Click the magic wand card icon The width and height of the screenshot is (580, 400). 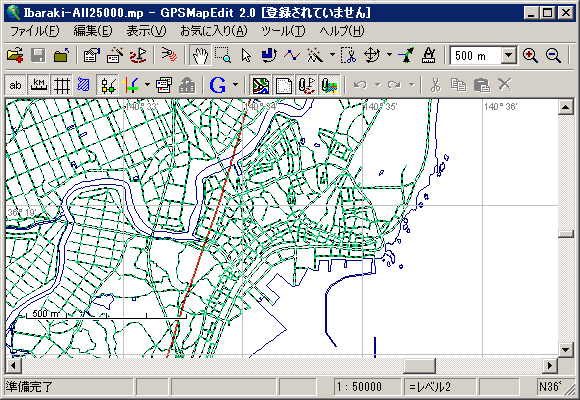(115, 56)
